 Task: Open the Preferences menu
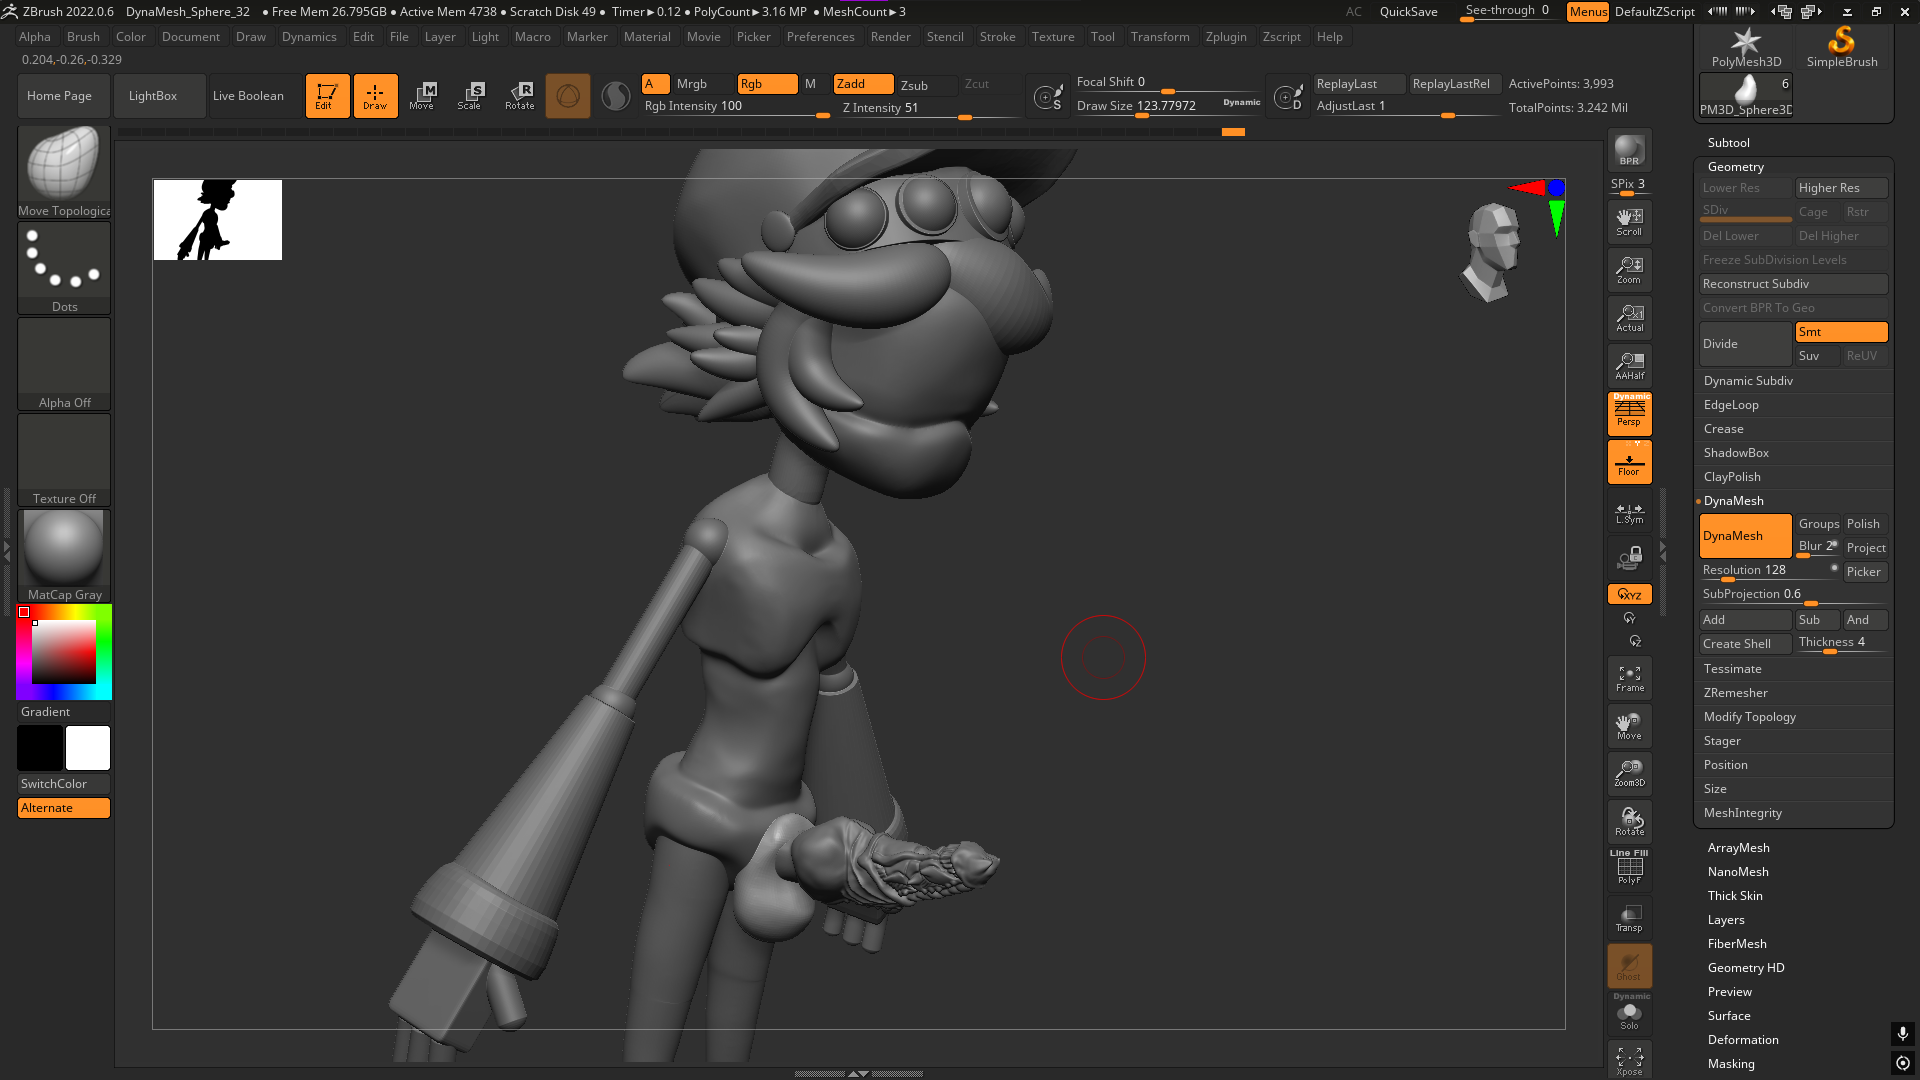[820, 37]
